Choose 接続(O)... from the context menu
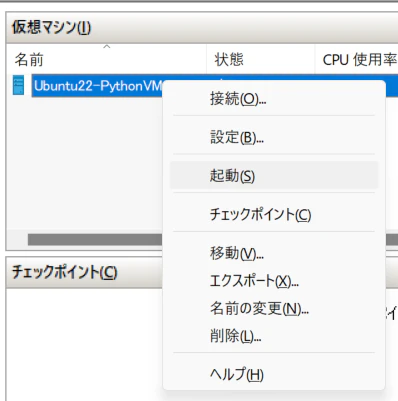Image resolution: width=398 pixels, height=401 pixels. [274, 99]
